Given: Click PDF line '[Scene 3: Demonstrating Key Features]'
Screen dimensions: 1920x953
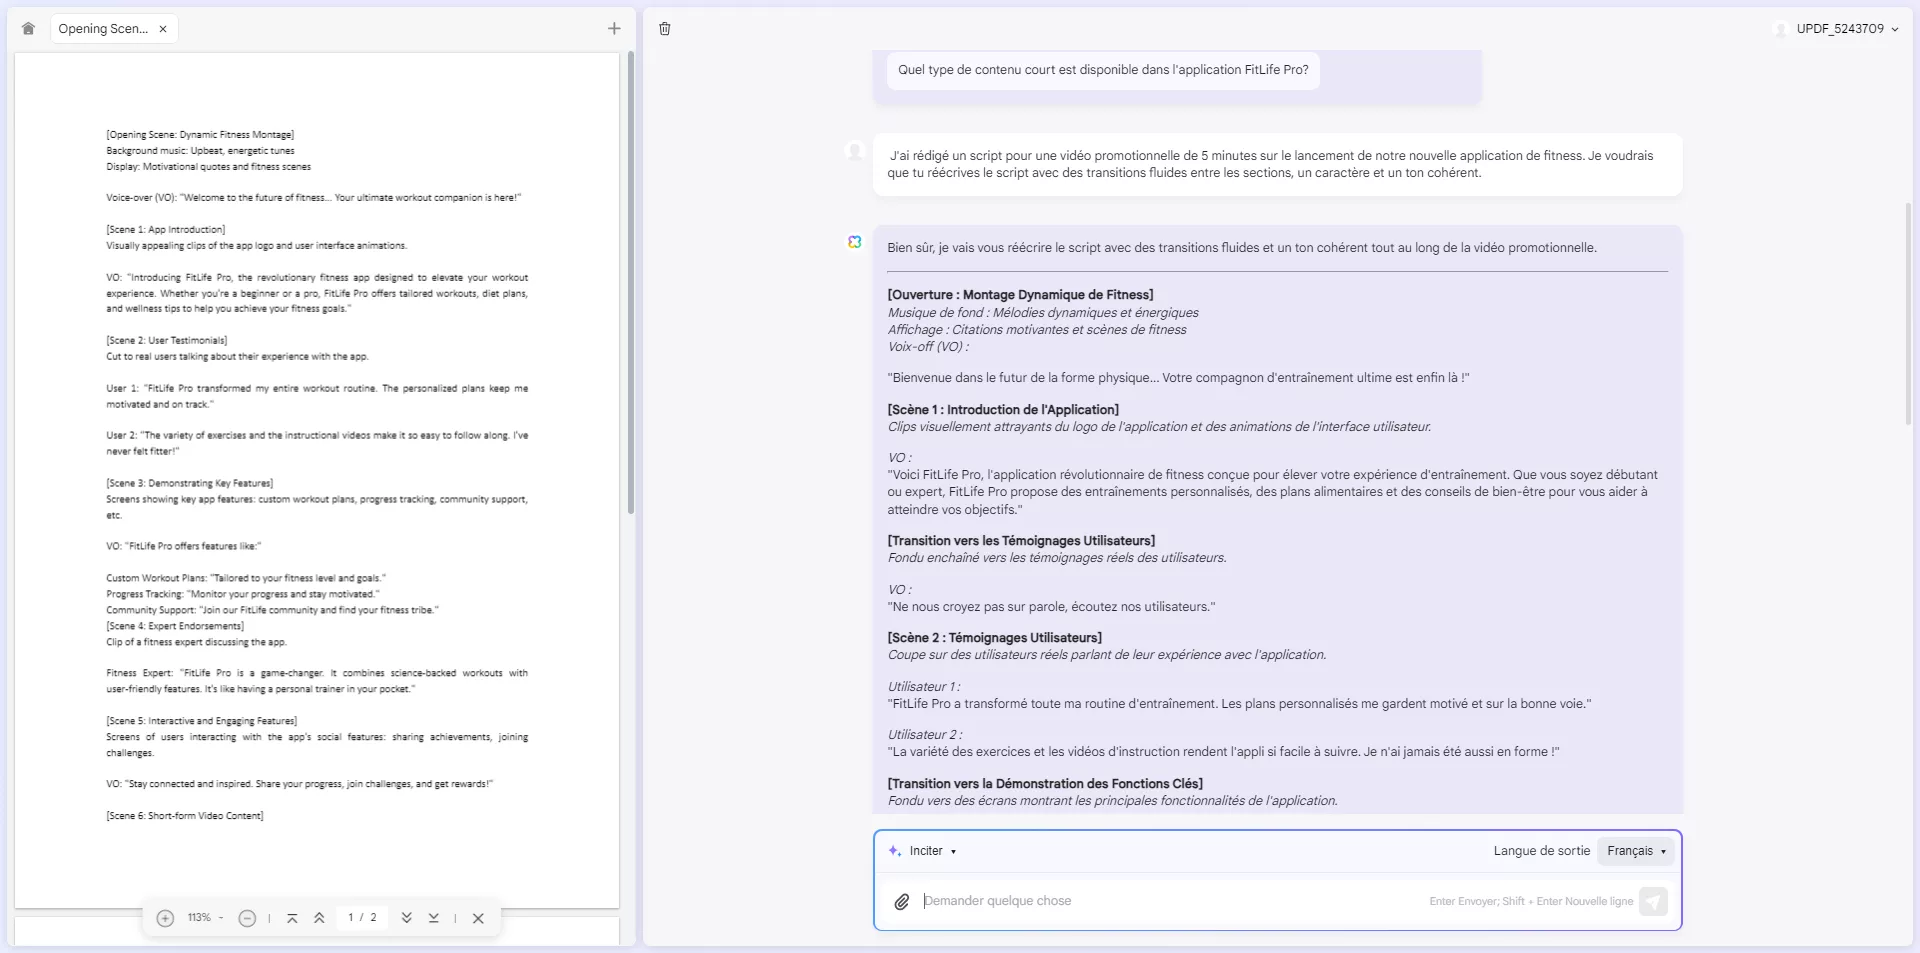Looking at the screenshot, I should (x=190, y=484).
